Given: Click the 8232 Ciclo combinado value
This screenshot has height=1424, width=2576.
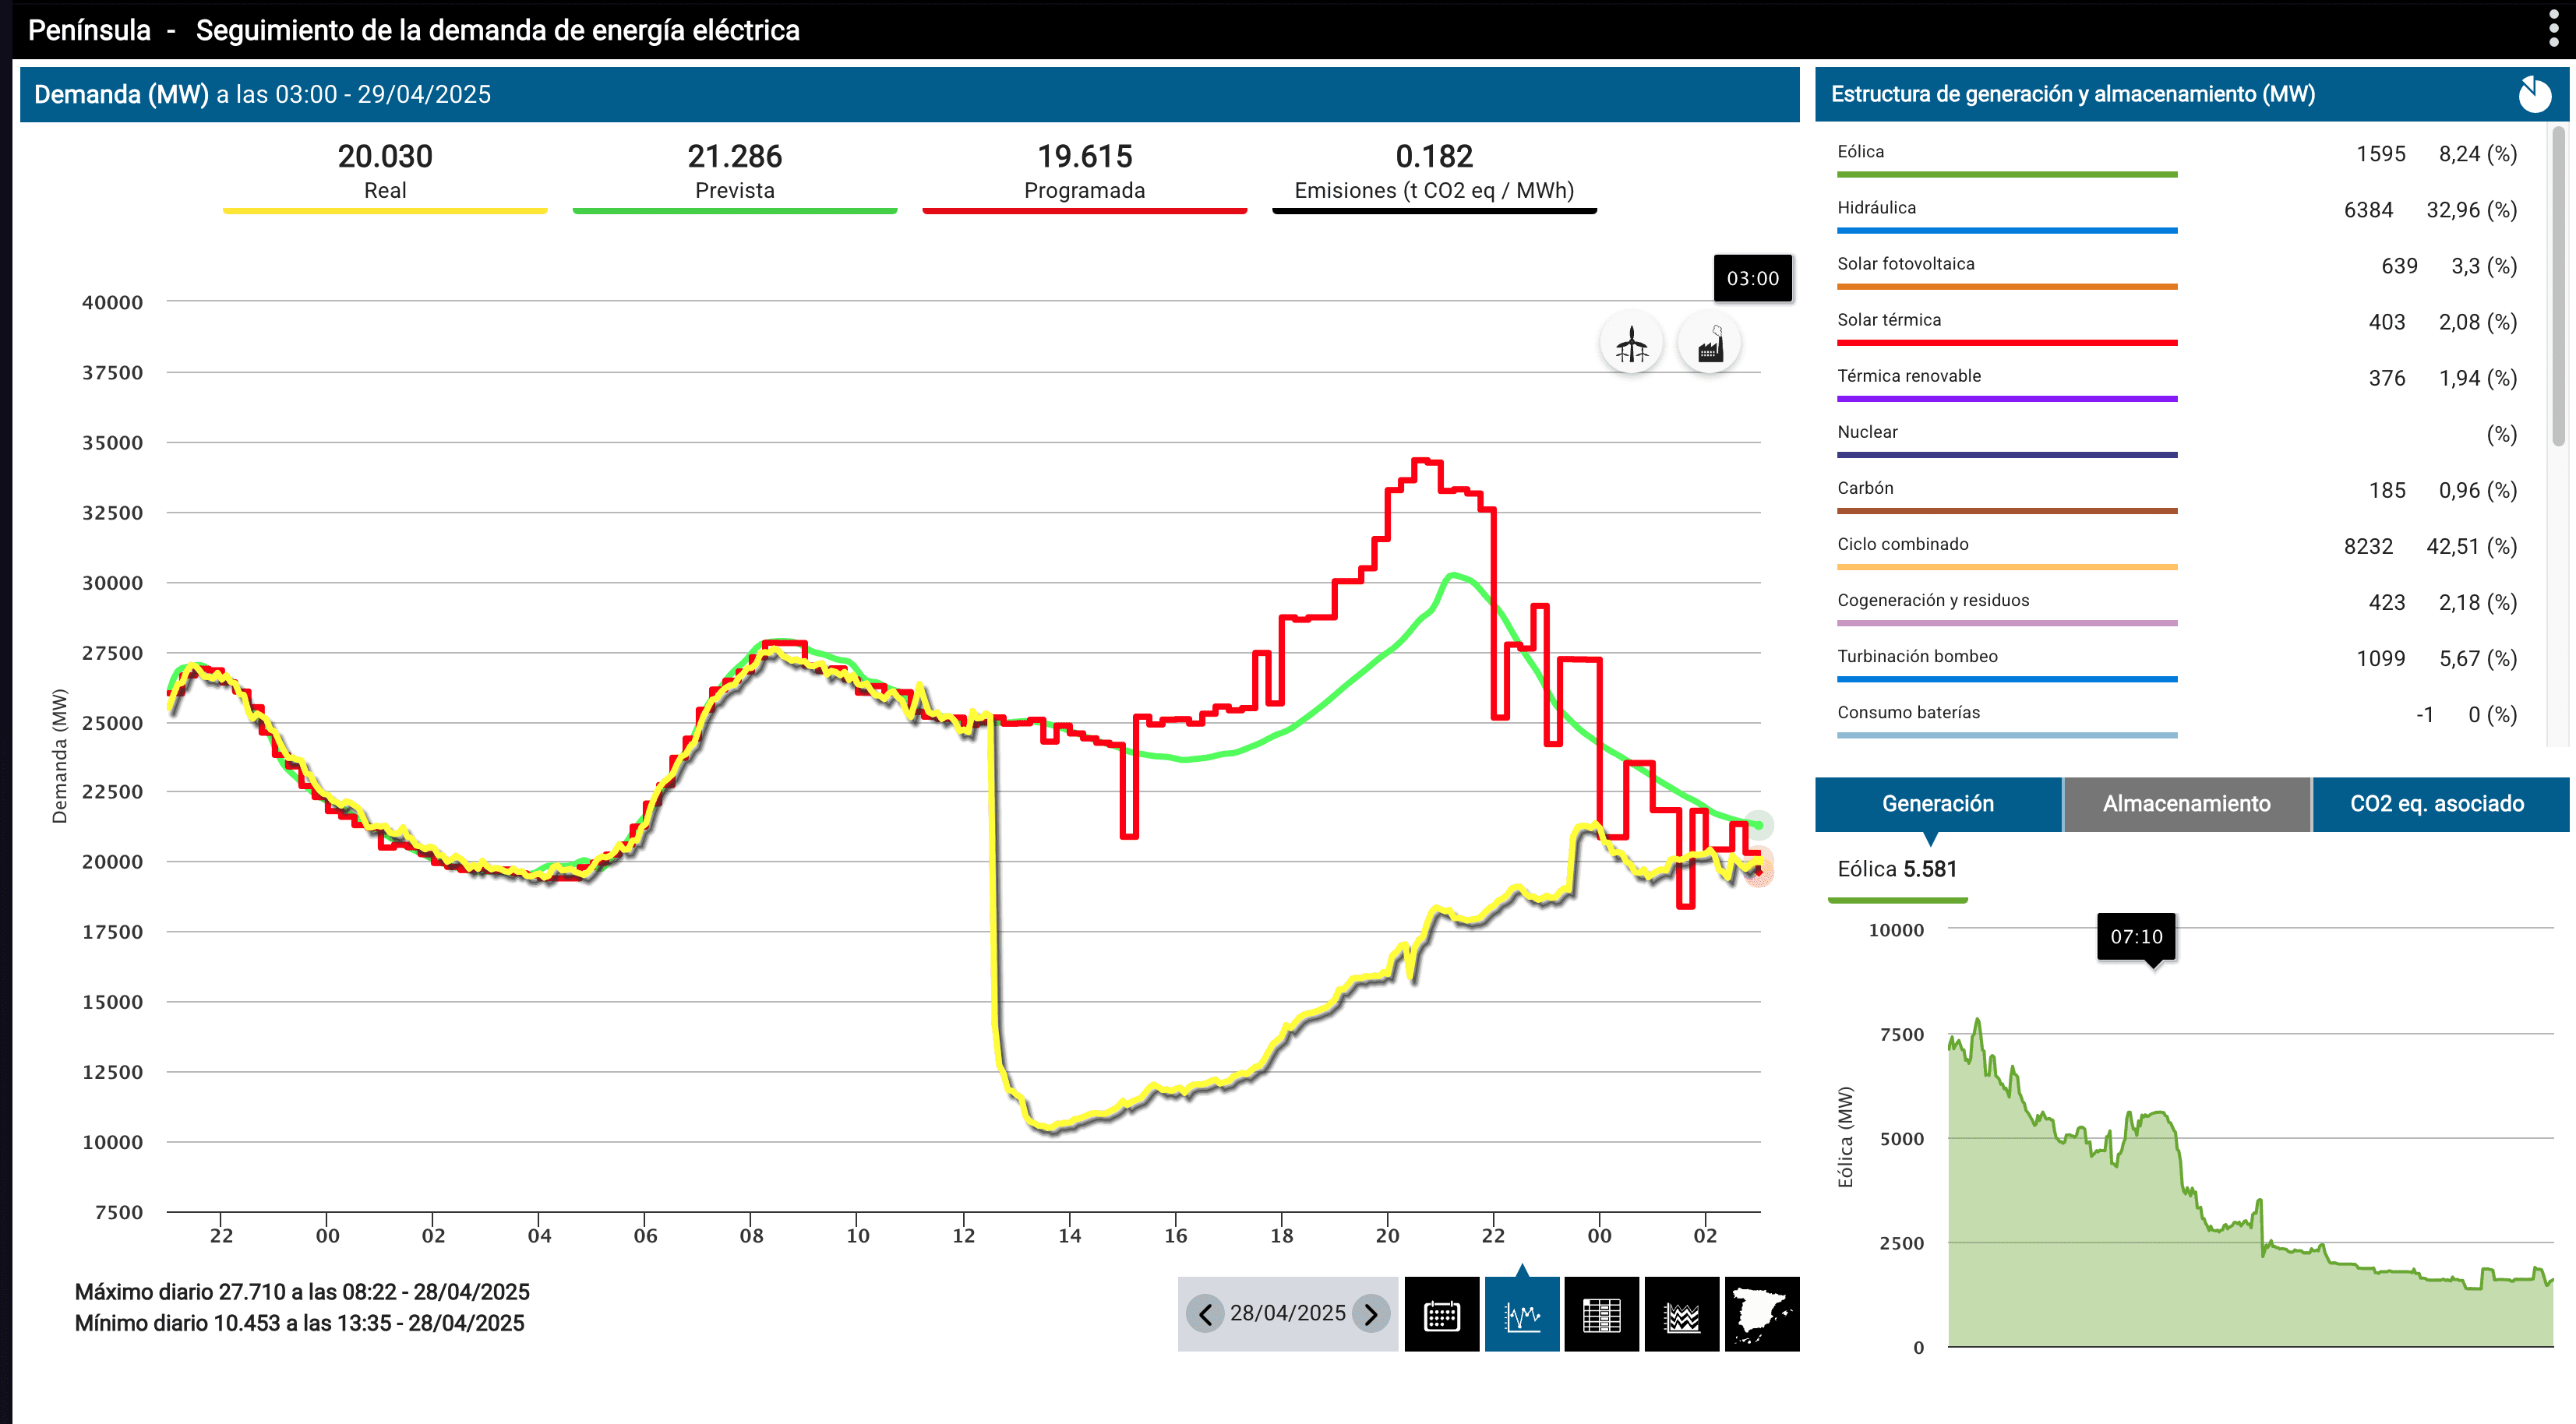Looking at the screenshot, I should (x=2368, y=547).
